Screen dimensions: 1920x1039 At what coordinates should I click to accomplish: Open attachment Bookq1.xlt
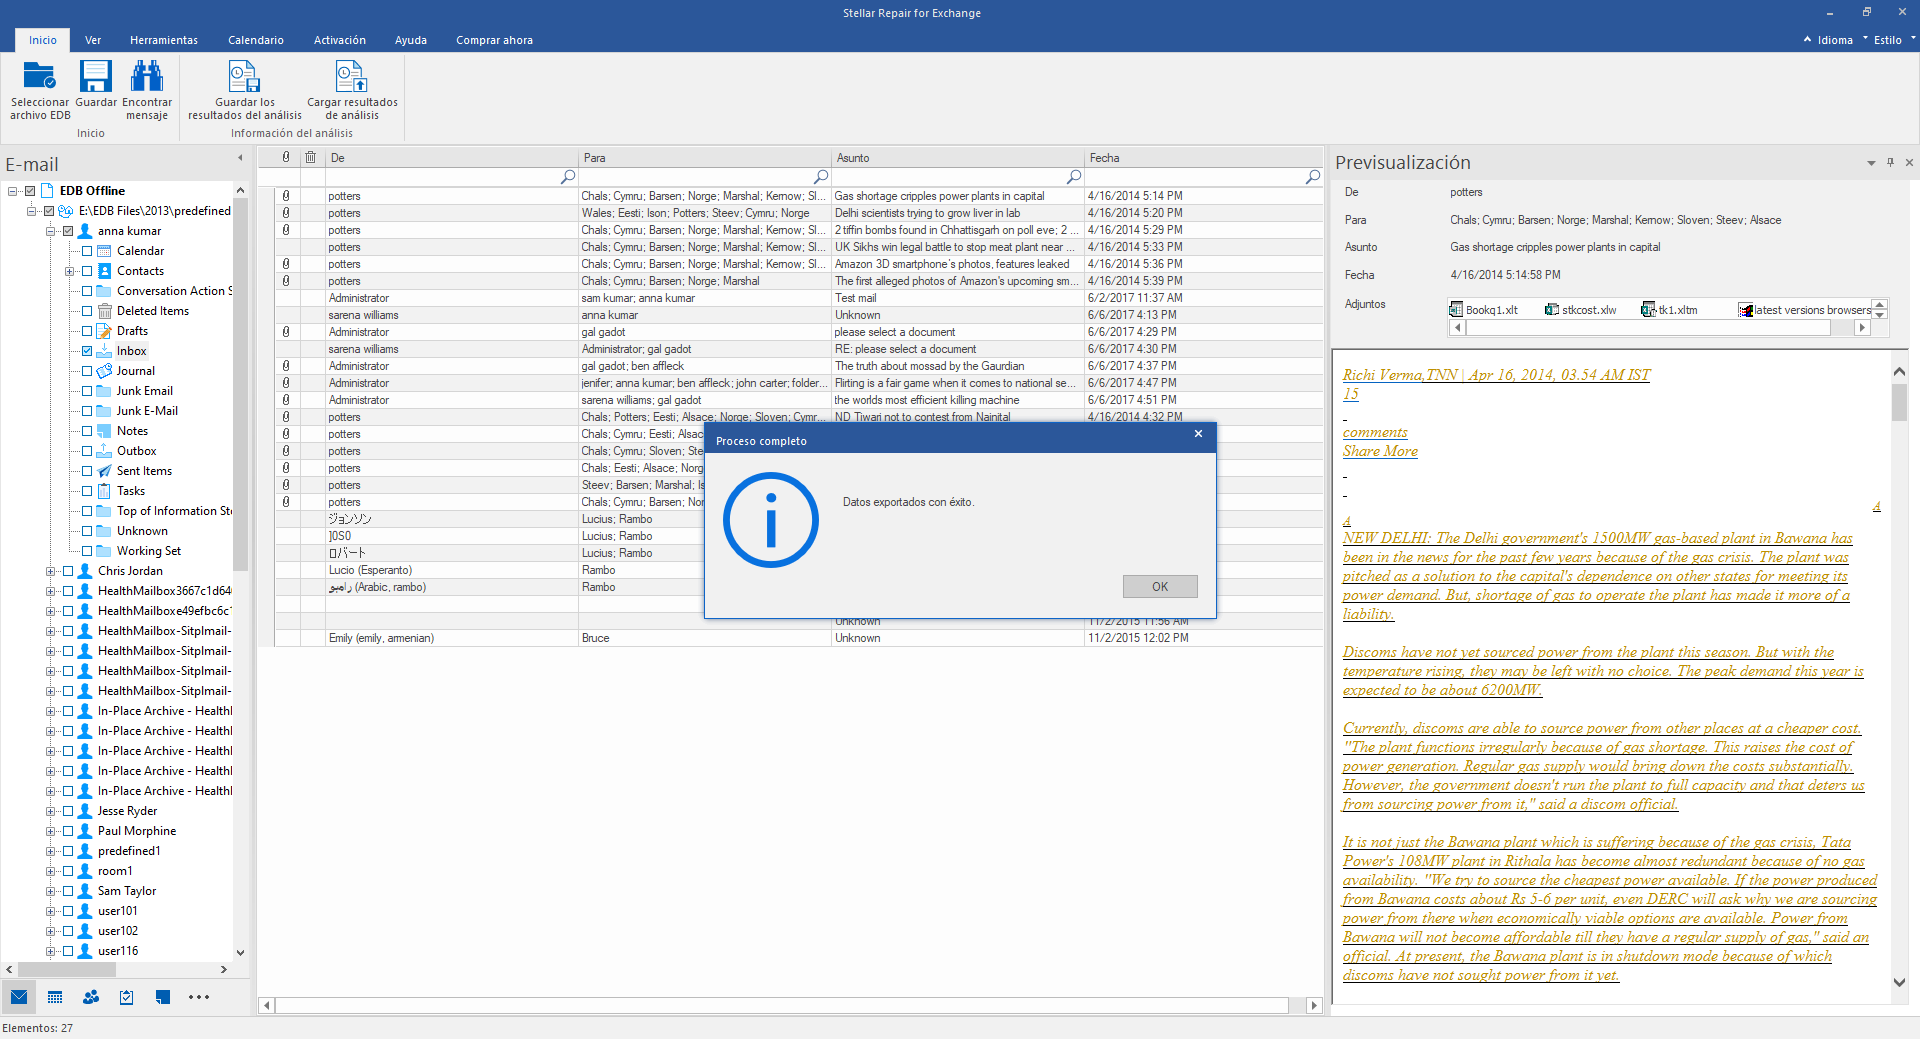pyautogui.click(x=1484, y=310)
